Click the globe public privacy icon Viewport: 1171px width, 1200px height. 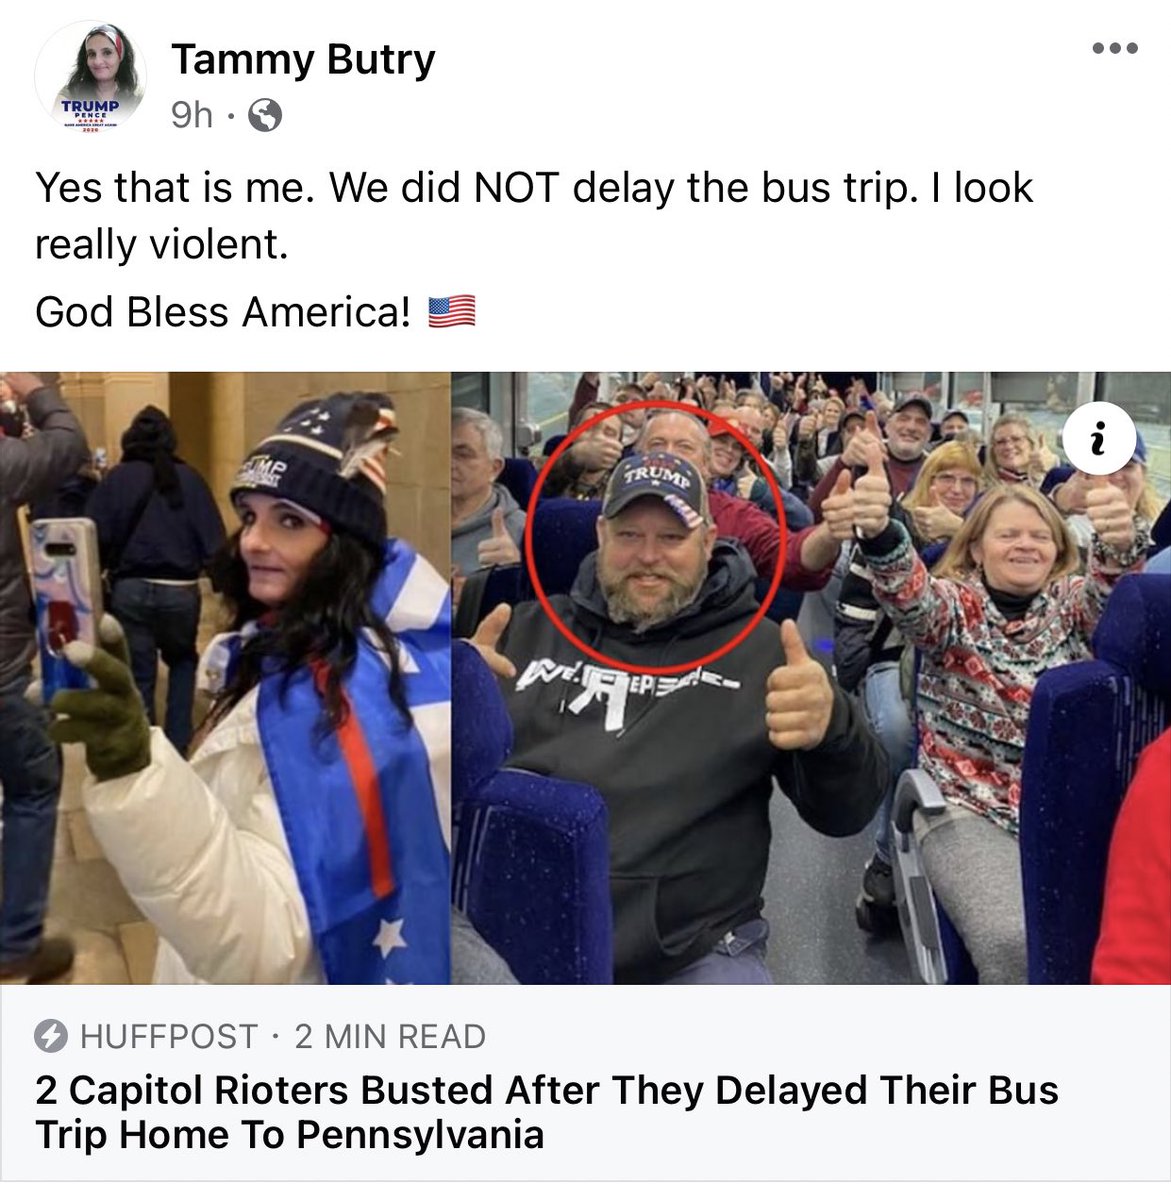click(264, 117)
